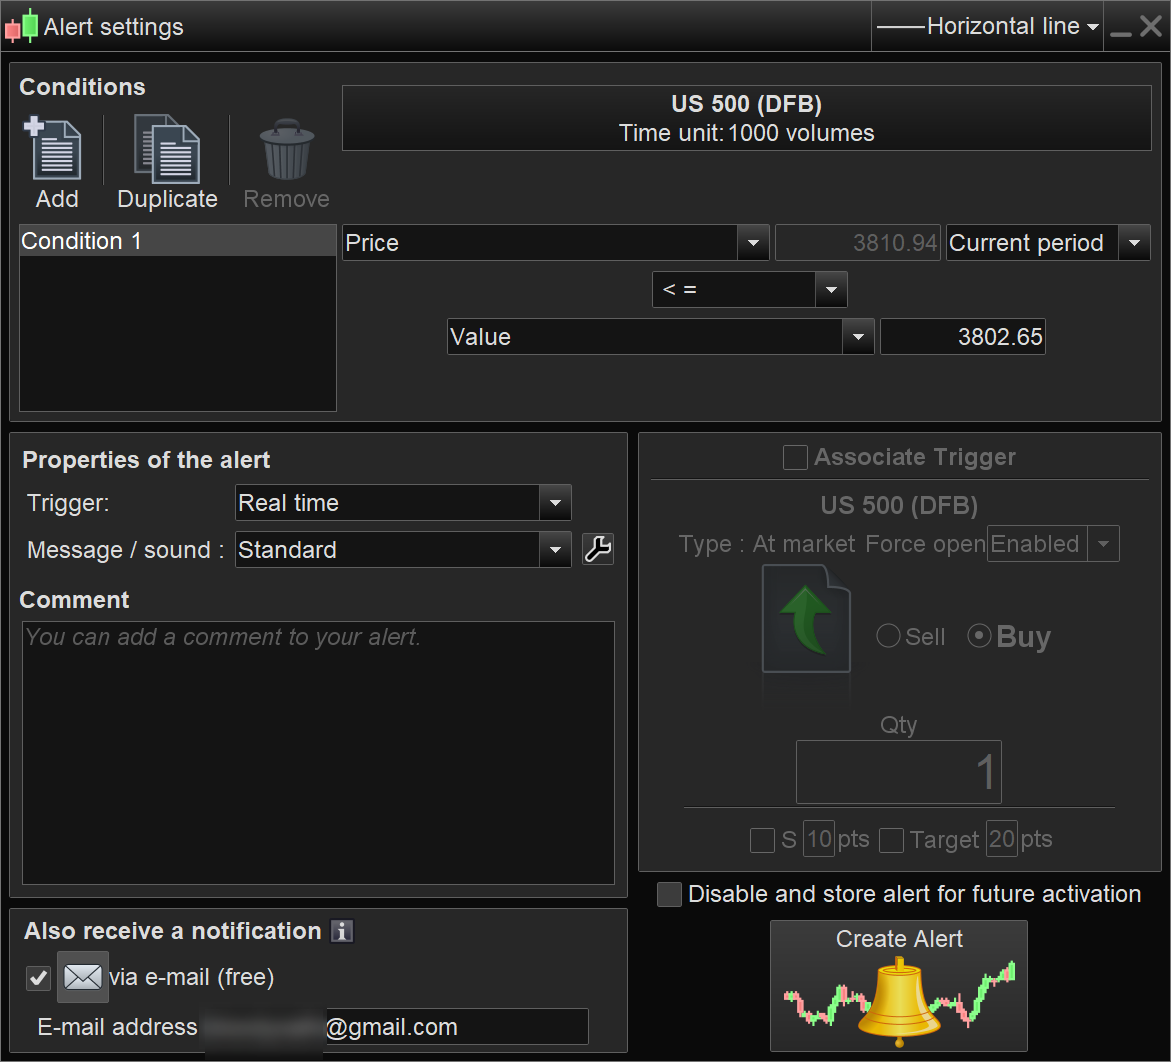The image size is (1171, 1062).
Task: Duplicate the selected condition
Action: coord(167,149)
